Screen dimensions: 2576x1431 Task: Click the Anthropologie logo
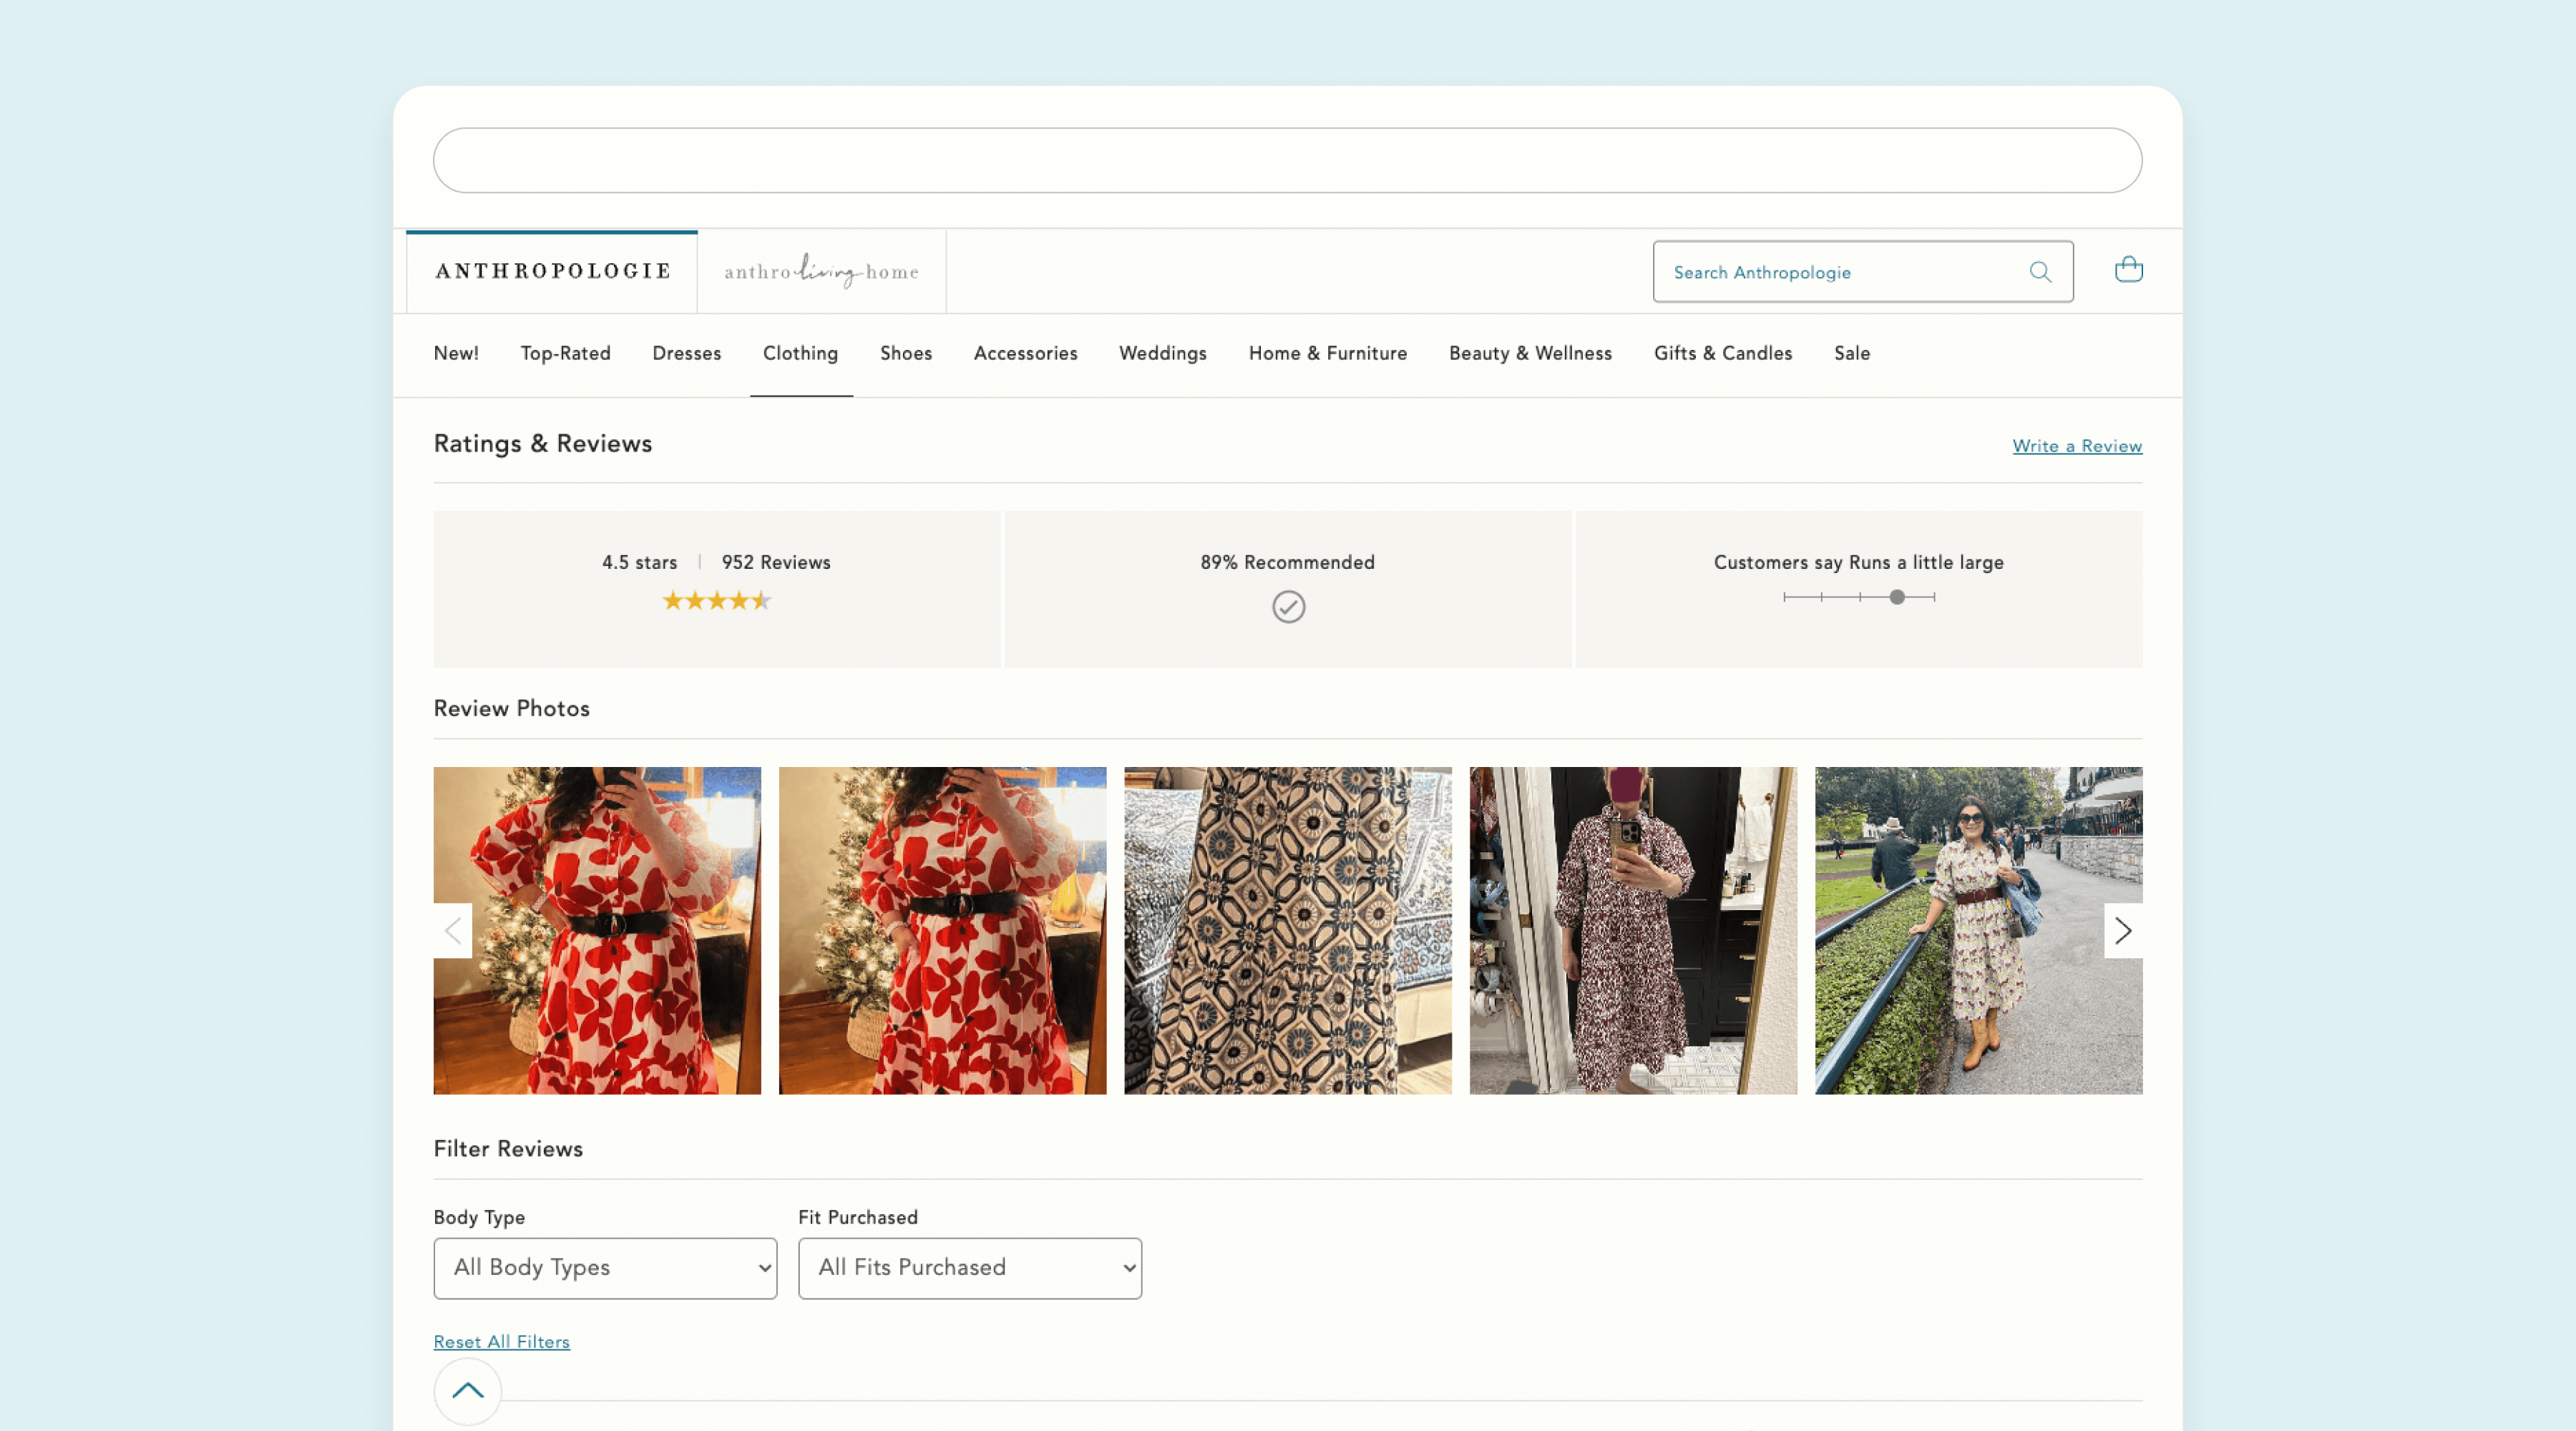[x=552, y=271]
